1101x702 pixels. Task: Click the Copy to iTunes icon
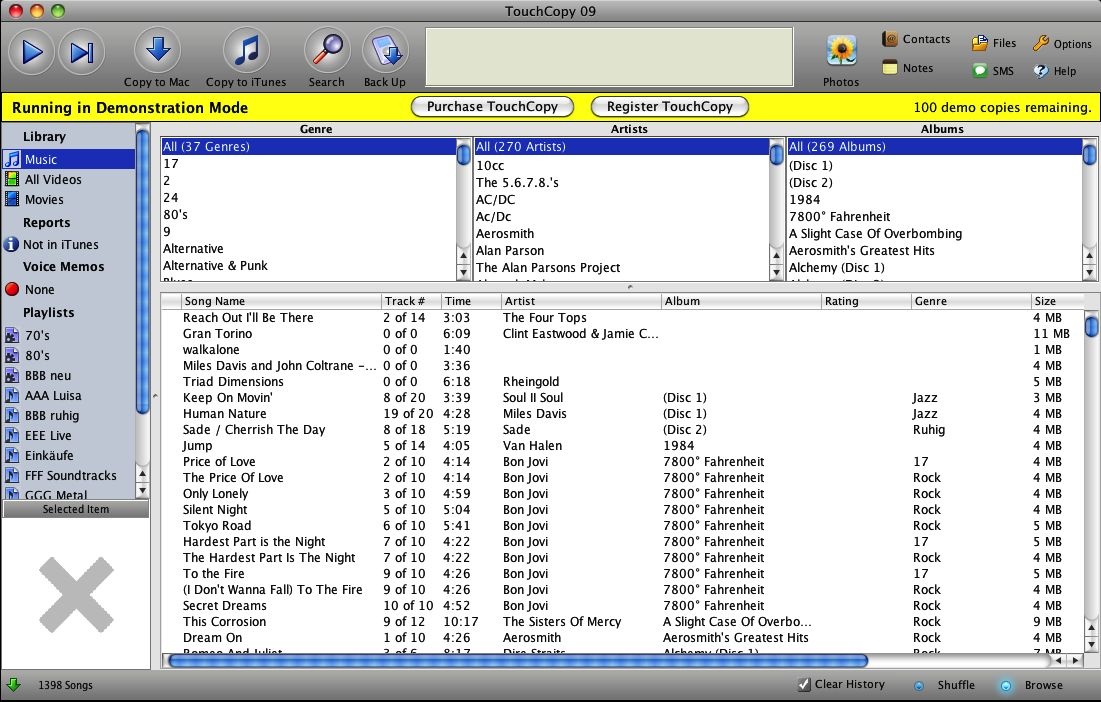245,50
